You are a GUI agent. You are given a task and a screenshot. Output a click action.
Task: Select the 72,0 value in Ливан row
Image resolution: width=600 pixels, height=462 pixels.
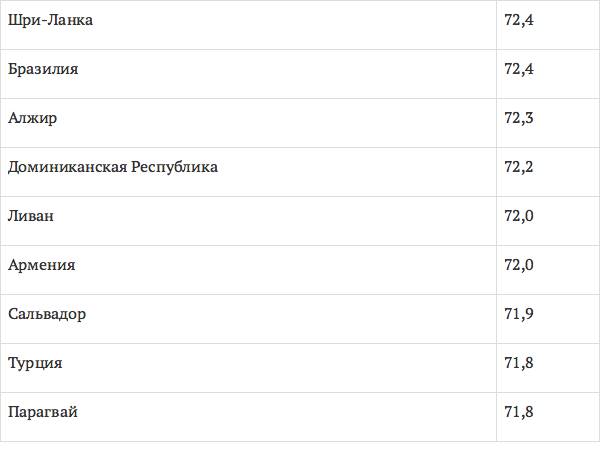click(519, 216)
